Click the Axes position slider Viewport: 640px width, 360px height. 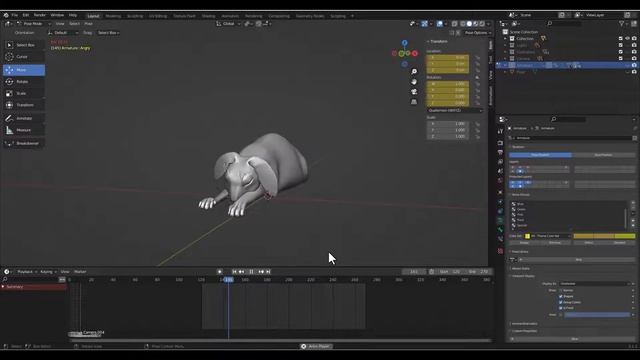[x=597, y=315]
